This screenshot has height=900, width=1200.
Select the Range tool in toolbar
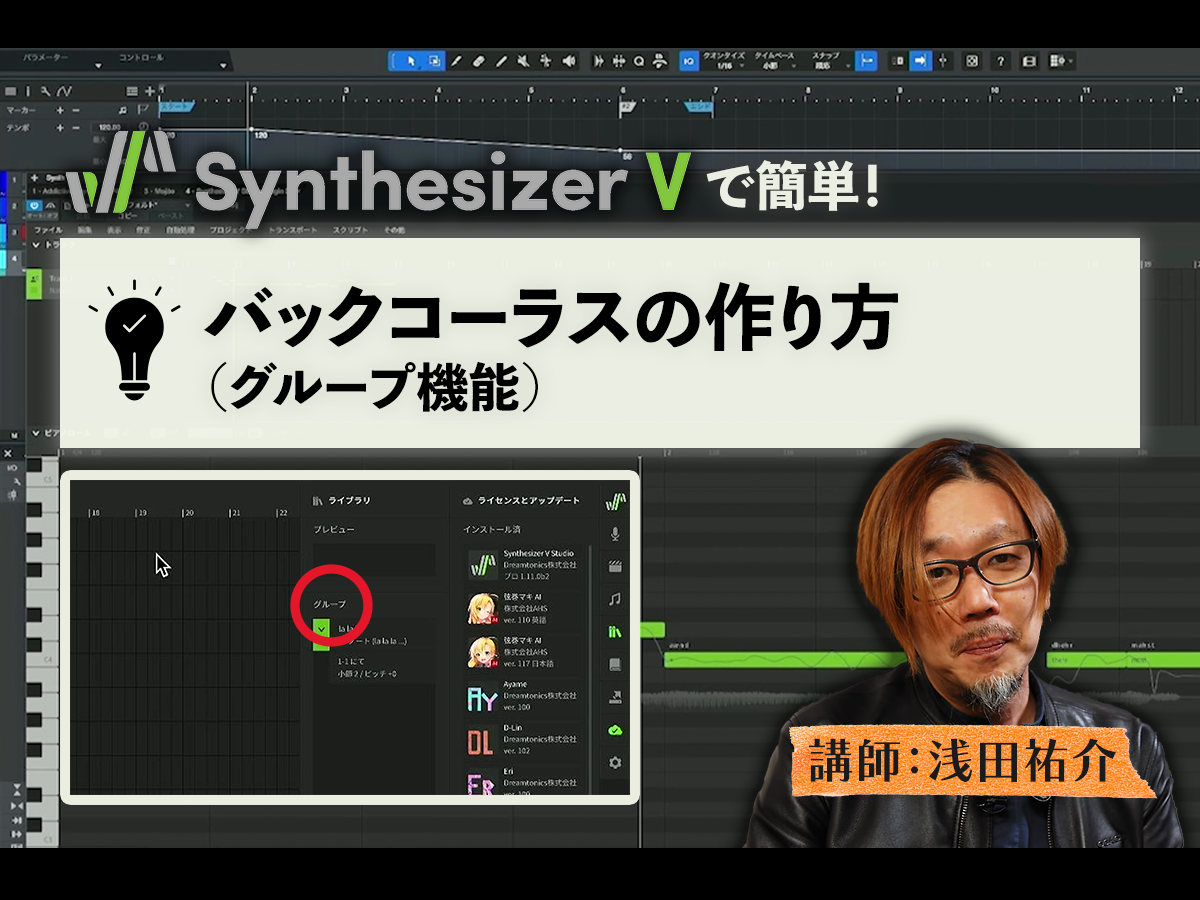pos(435,60)
